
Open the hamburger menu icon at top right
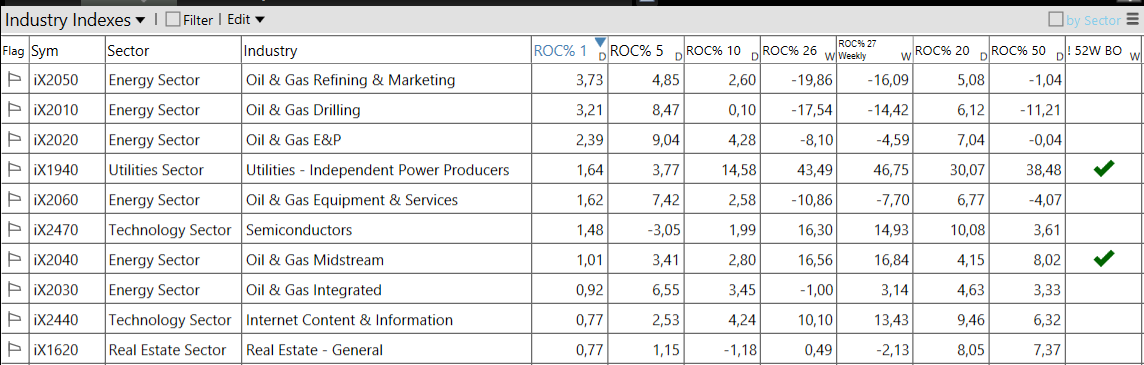[x=1132, y=20]
